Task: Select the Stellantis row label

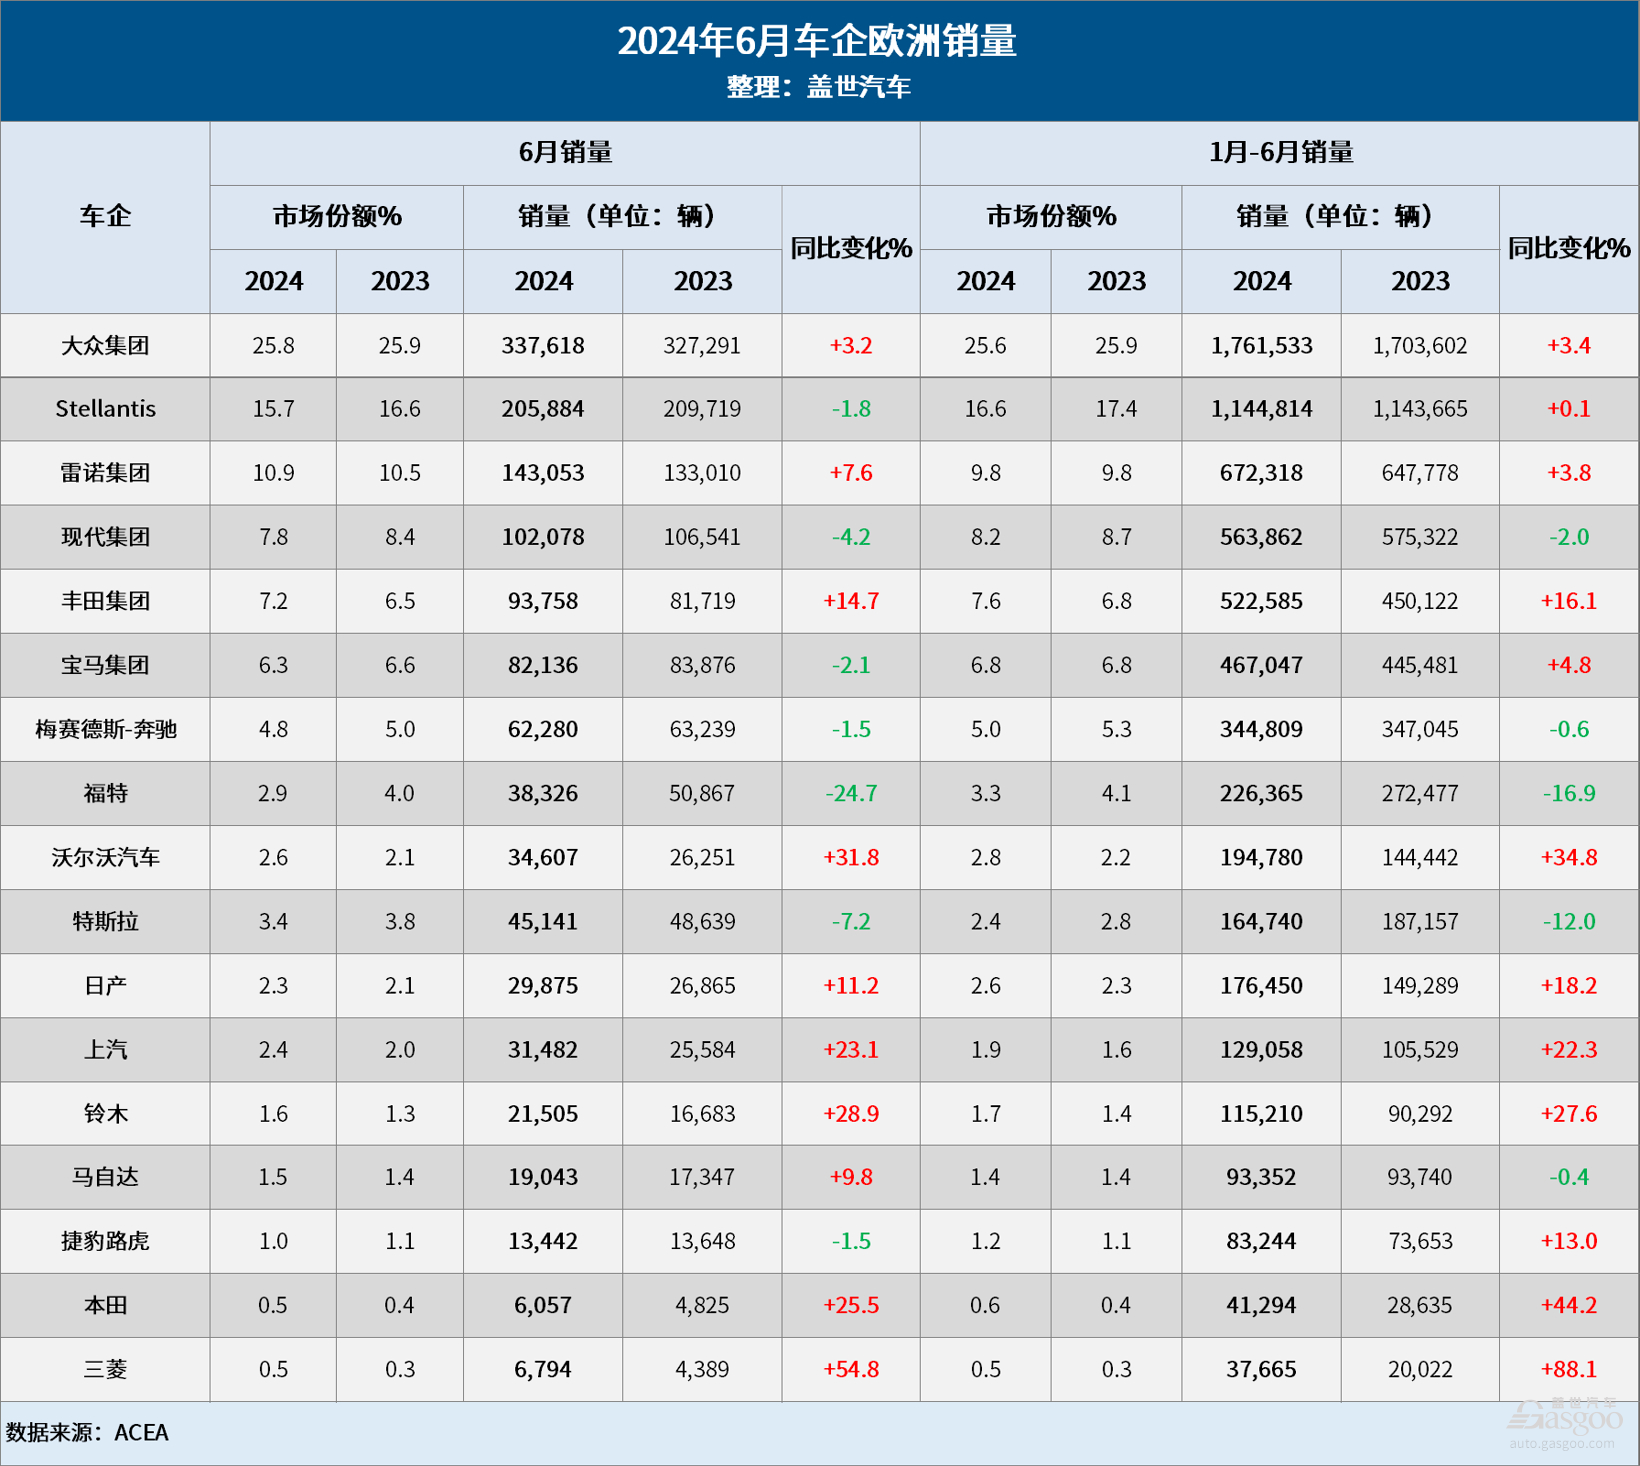Action: 105,409
